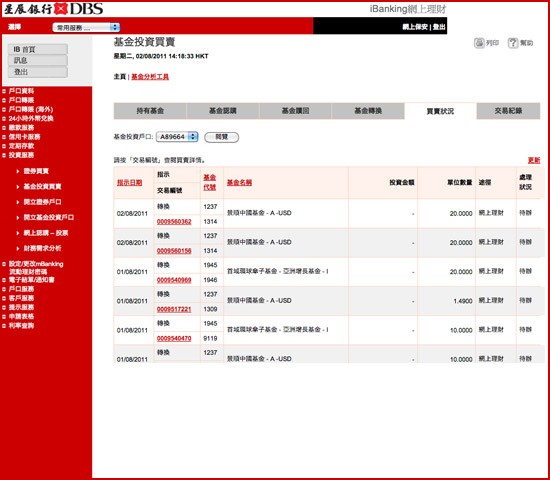The height and width of the screenshot is (480, 550).
Task: Click 登出 in the top black bar
Action: (439, 27)
